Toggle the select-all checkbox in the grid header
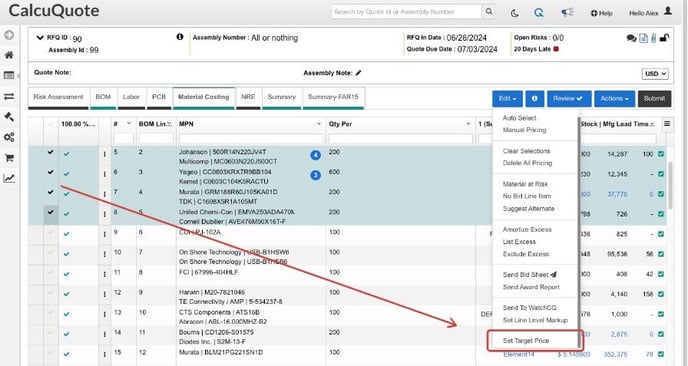The image size is (688, 366). 50,124
